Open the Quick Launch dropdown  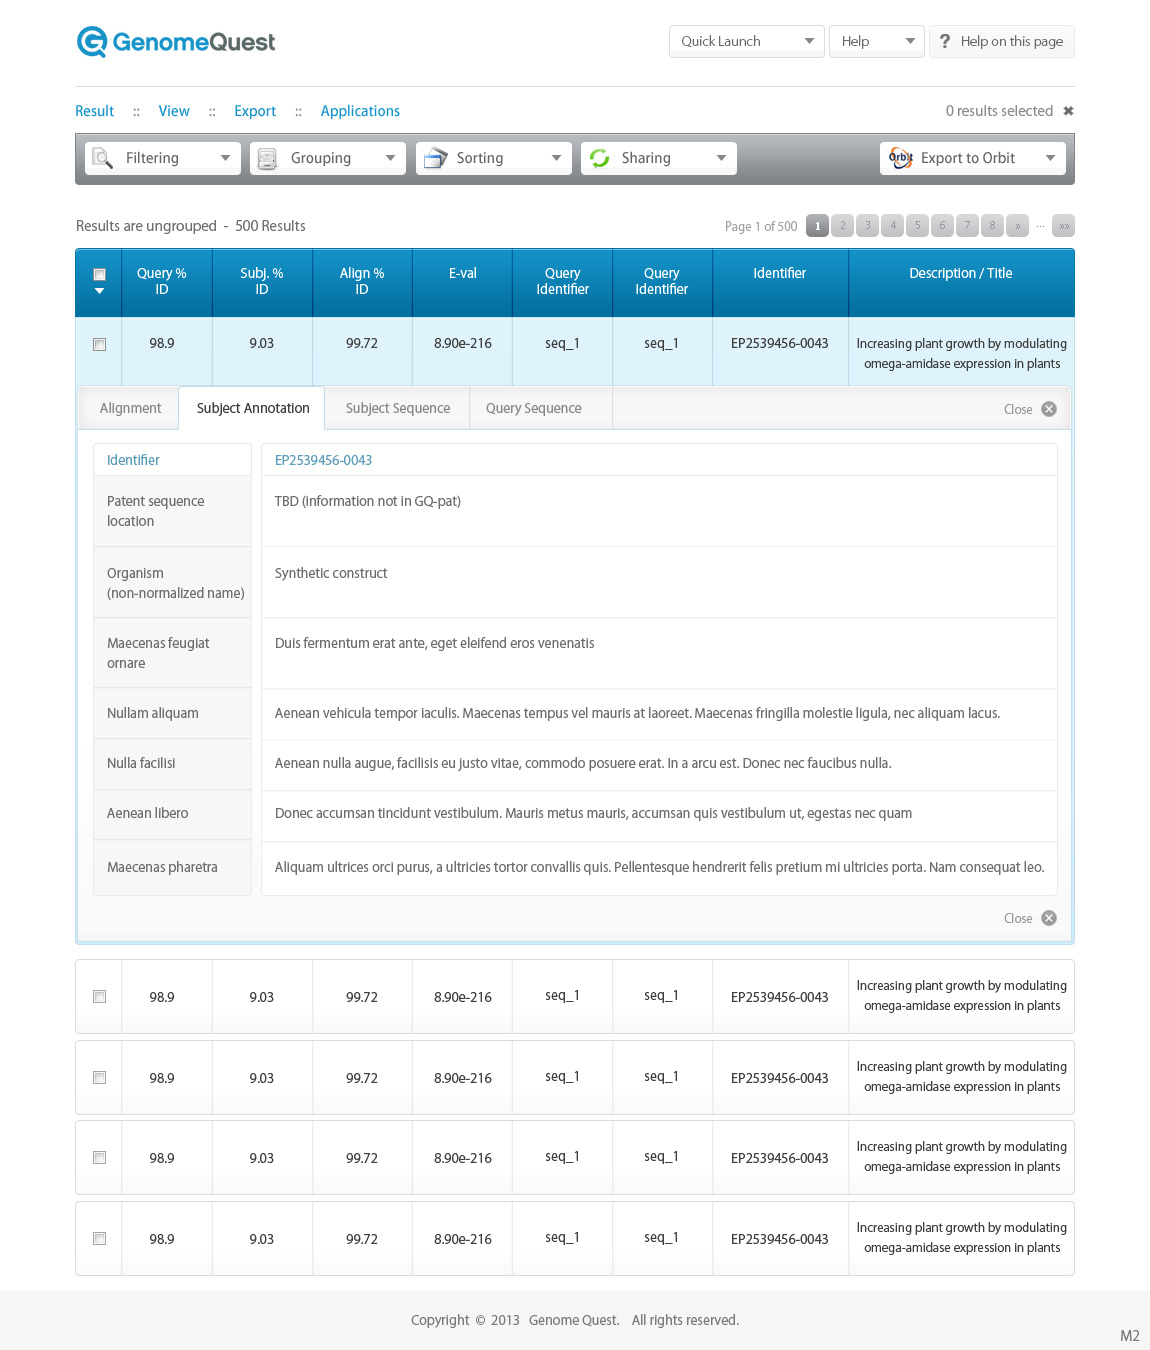tap(746, 41)
